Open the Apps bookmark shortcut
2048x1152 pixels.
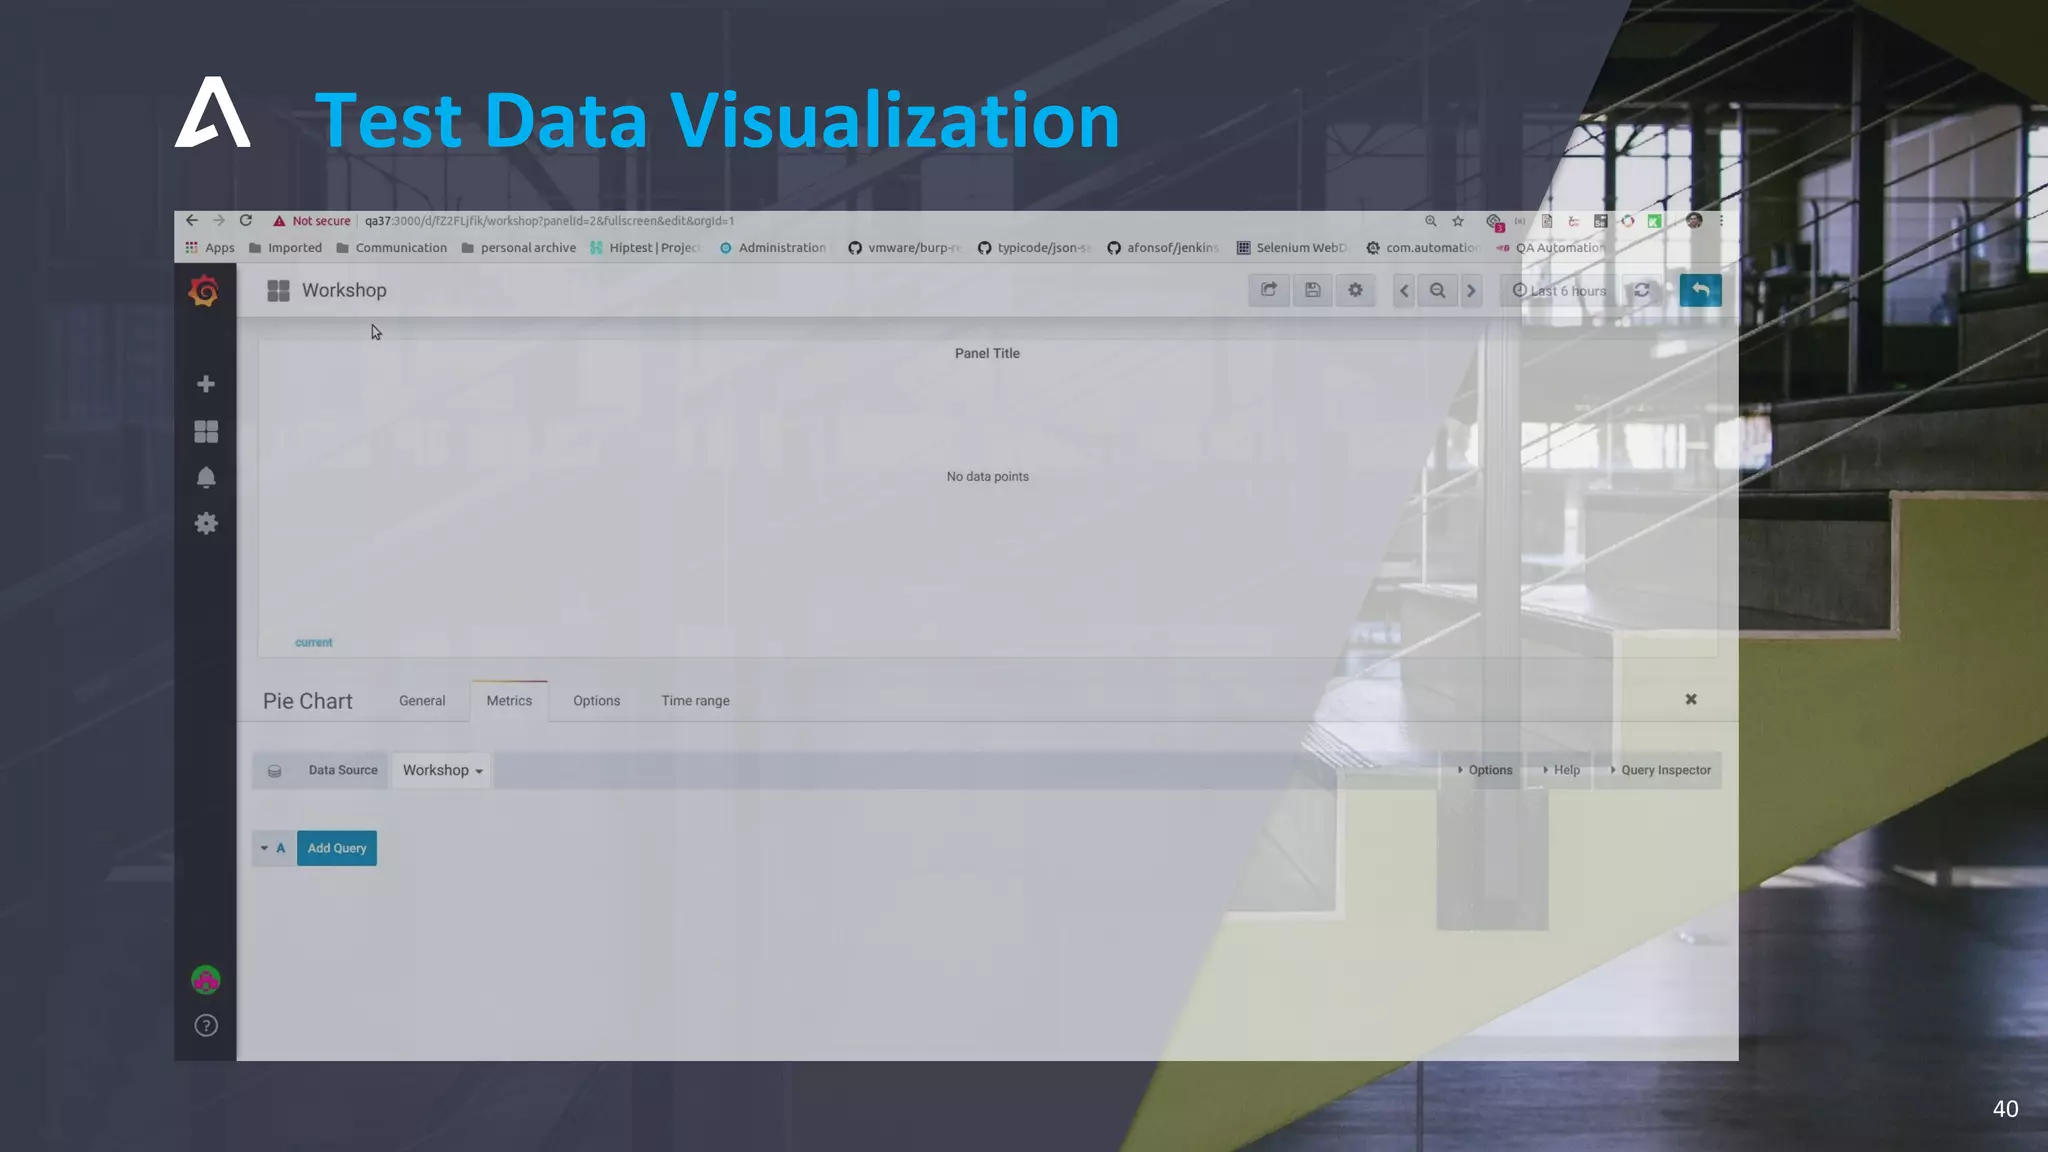point(210,248)
